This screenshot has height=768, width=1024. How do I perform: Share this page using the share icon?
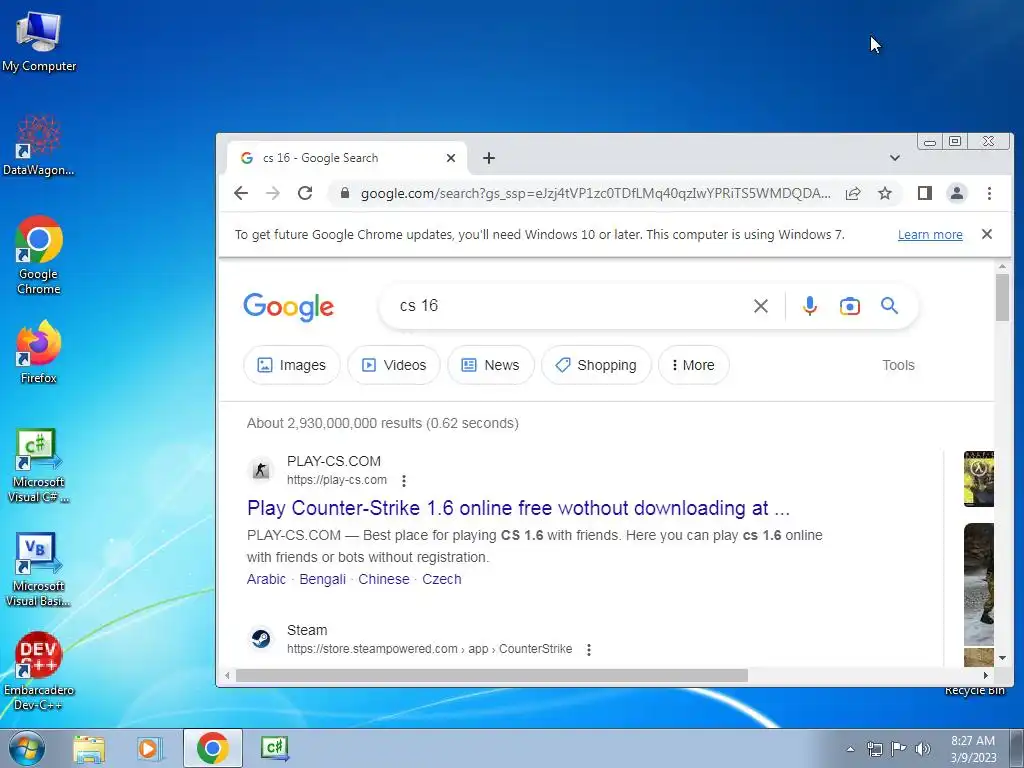click(x=853, y=193)
